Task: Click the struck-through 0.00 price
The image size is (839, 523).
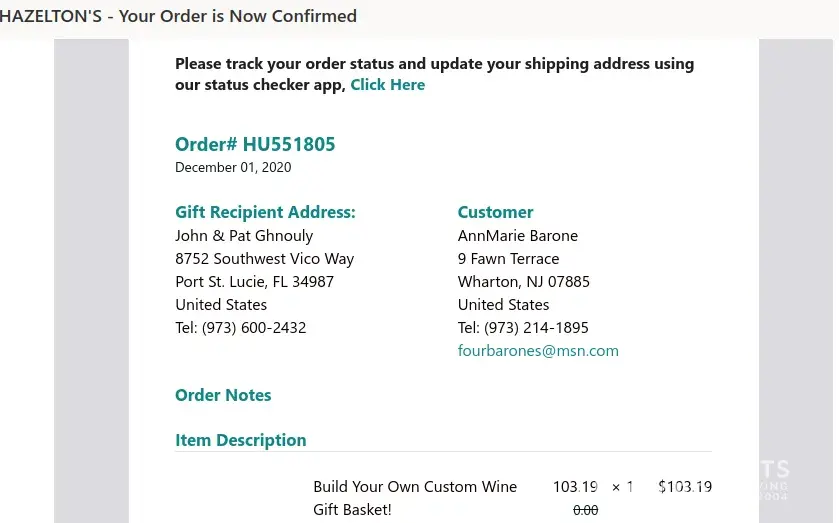Action: pos(585,510)
